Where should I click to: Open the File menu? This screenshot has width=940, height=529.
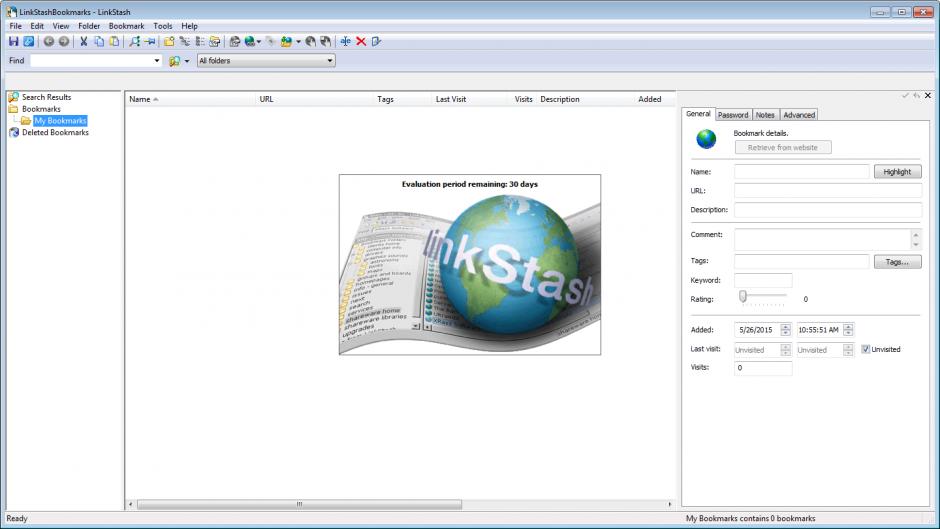[x=16, y=26]
